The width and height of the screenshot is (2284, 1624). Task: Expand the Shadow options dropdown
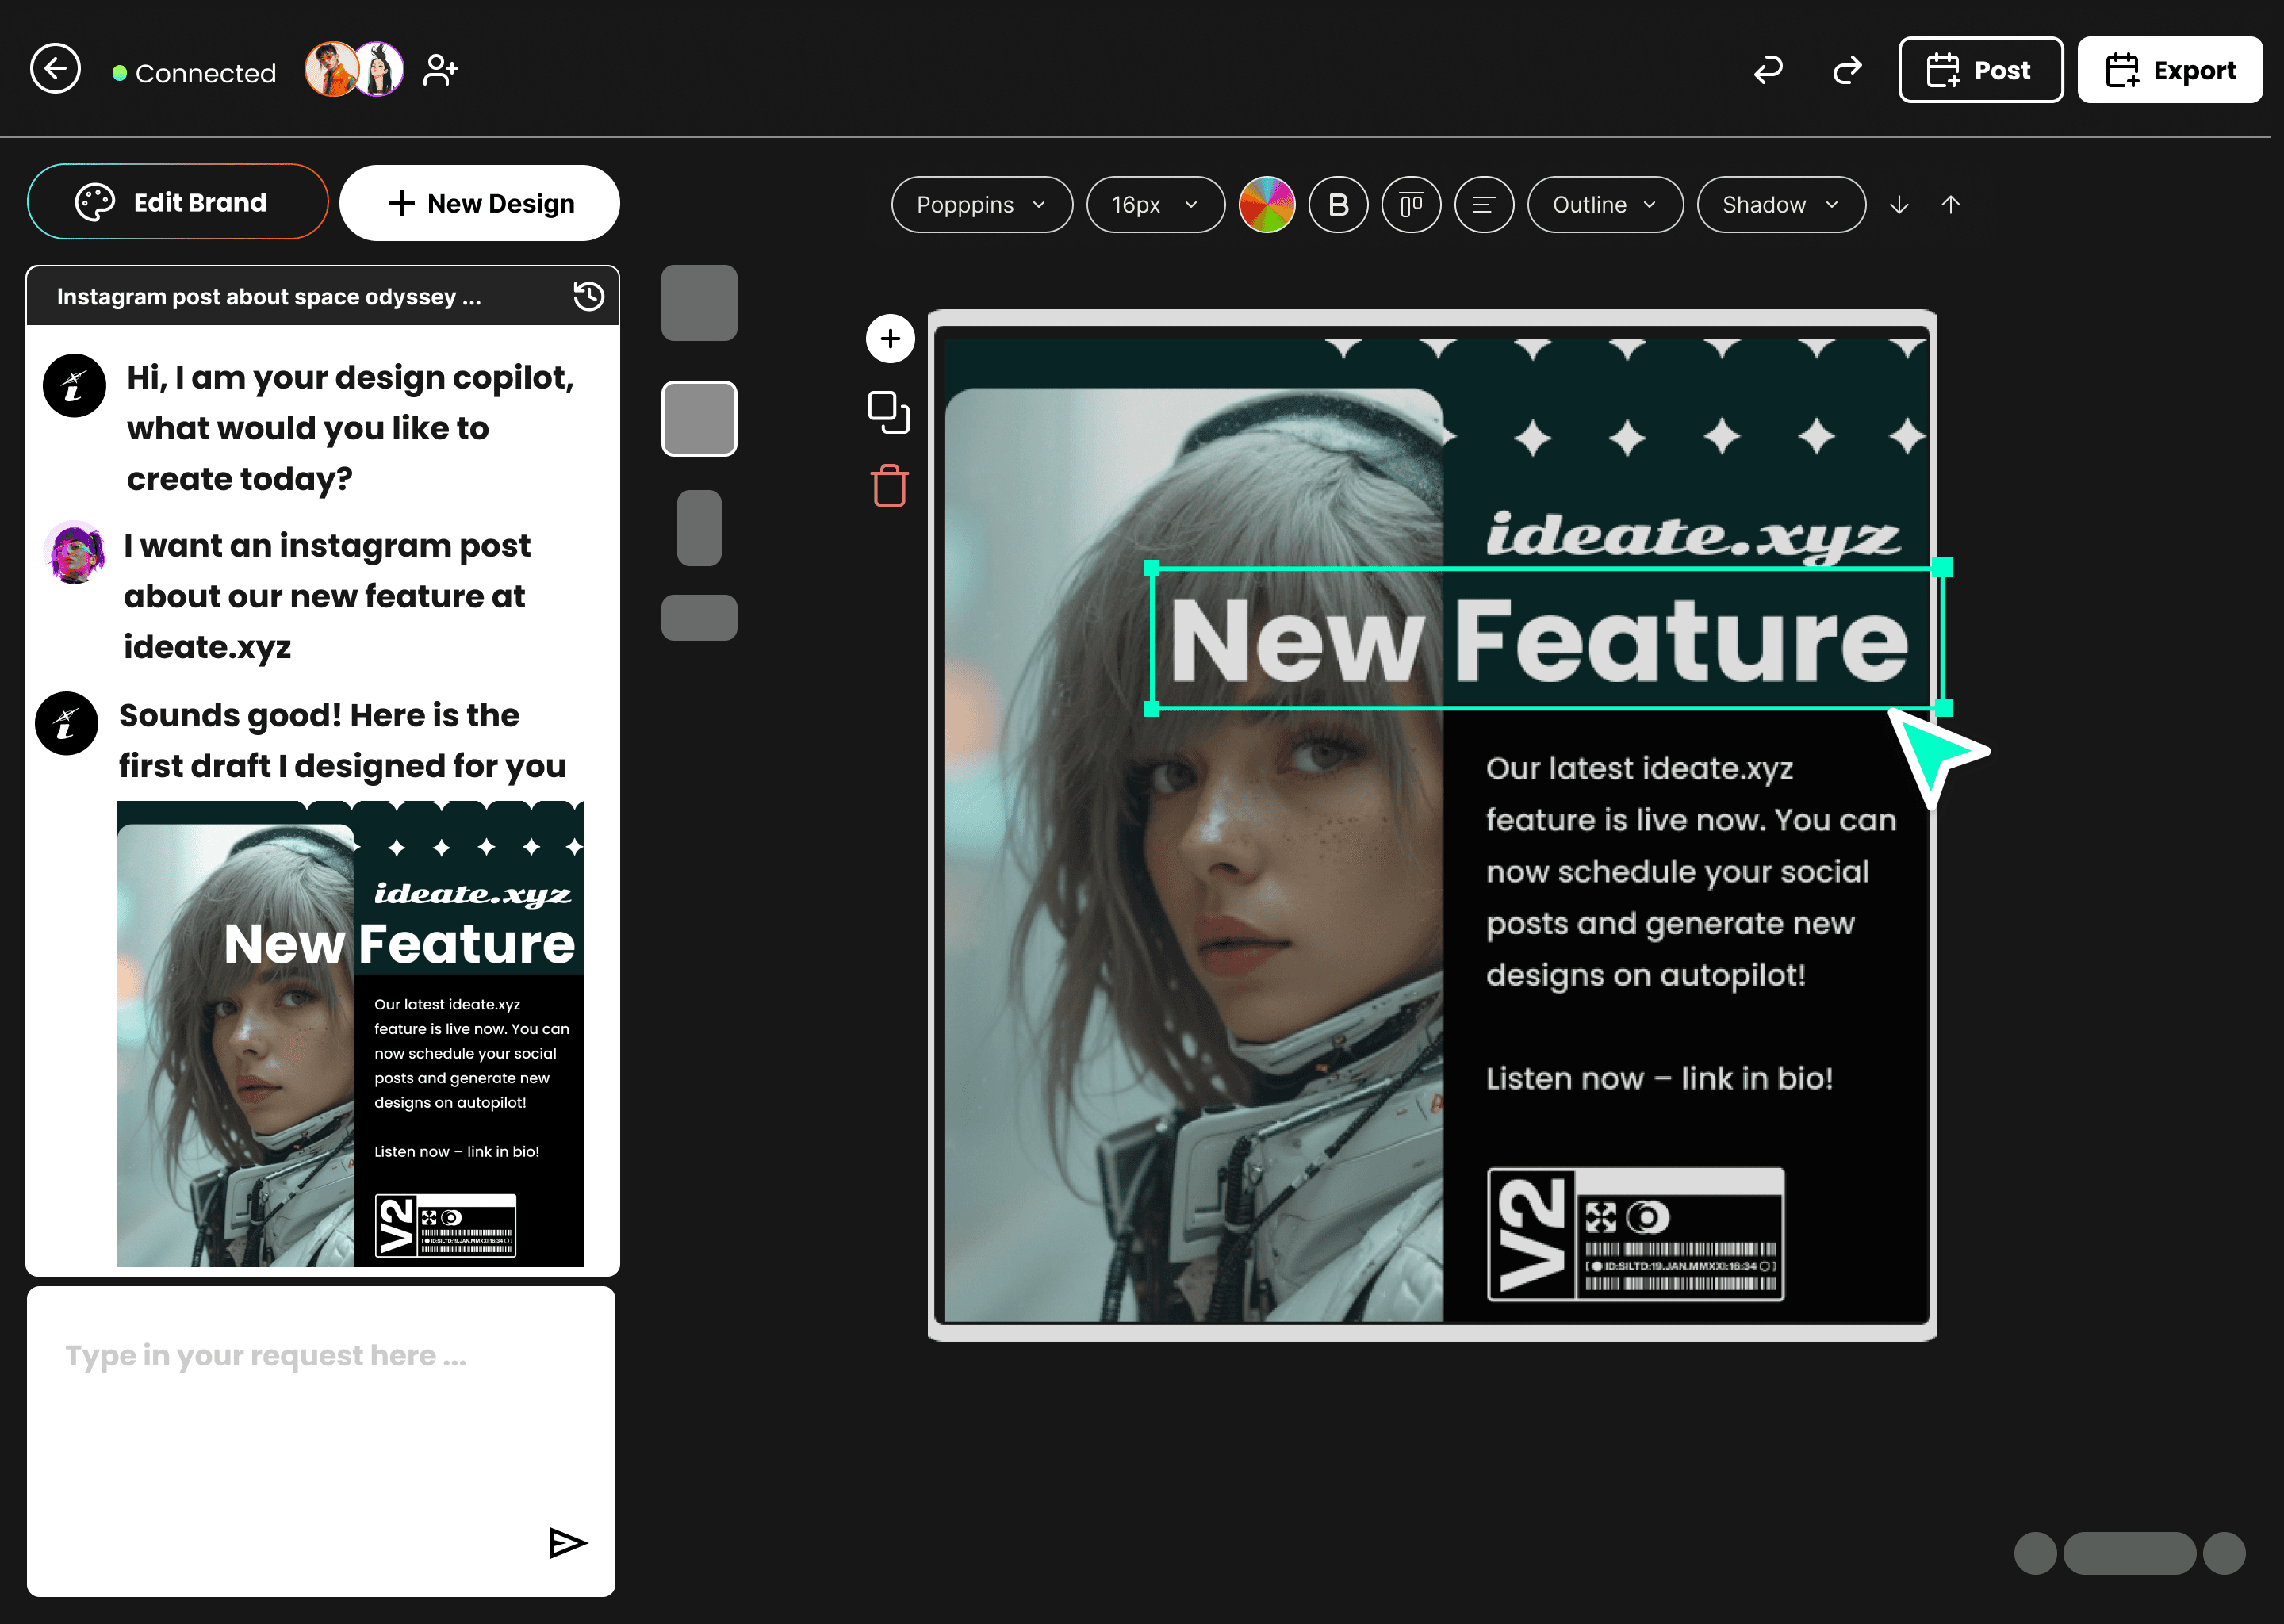click(x=1780, y=204)
